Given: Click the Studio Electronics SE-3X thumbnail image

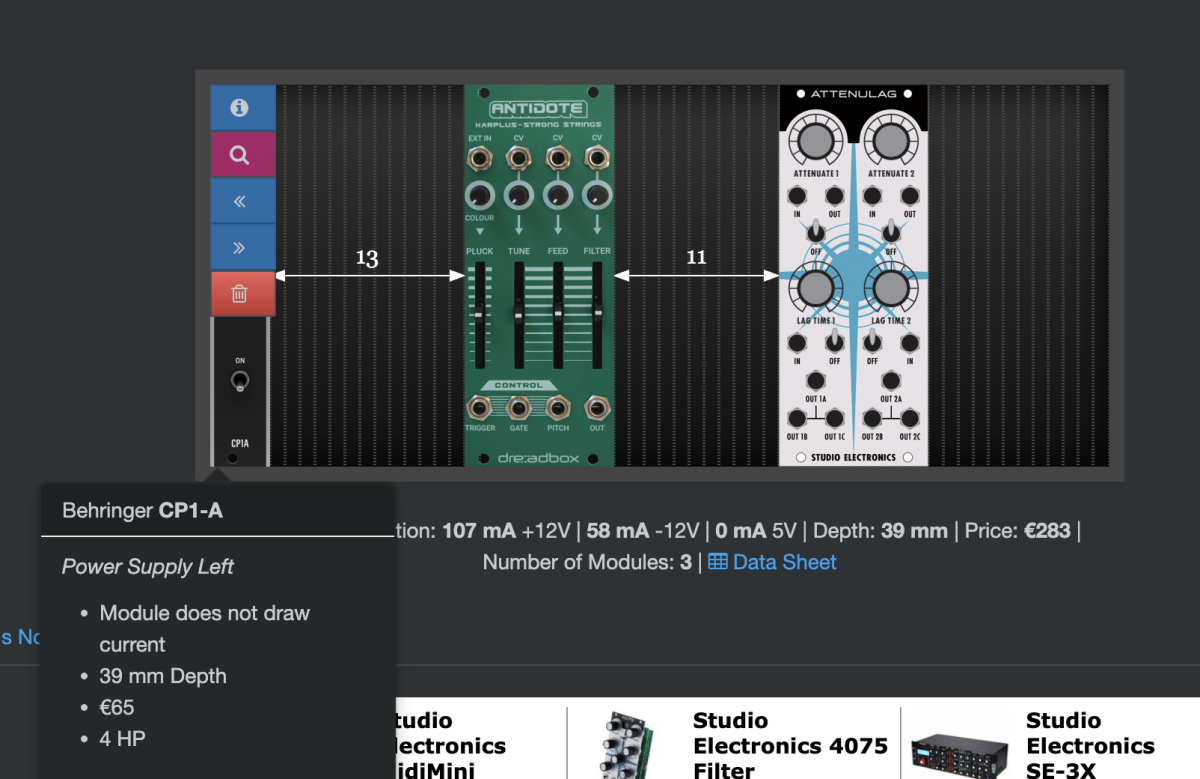Looking at the screenshot, I should 962,752.
